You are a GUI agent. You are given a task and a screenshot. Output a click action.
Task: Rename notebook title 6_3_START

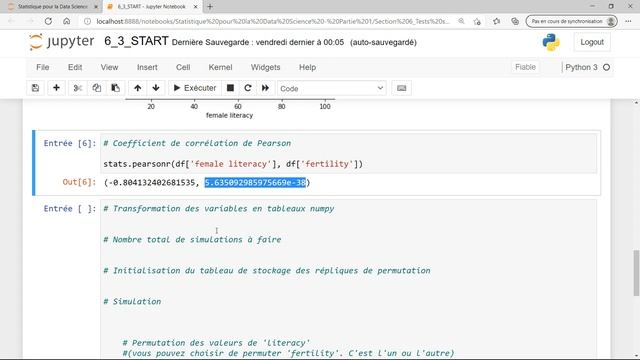click(x=136, y=41)
